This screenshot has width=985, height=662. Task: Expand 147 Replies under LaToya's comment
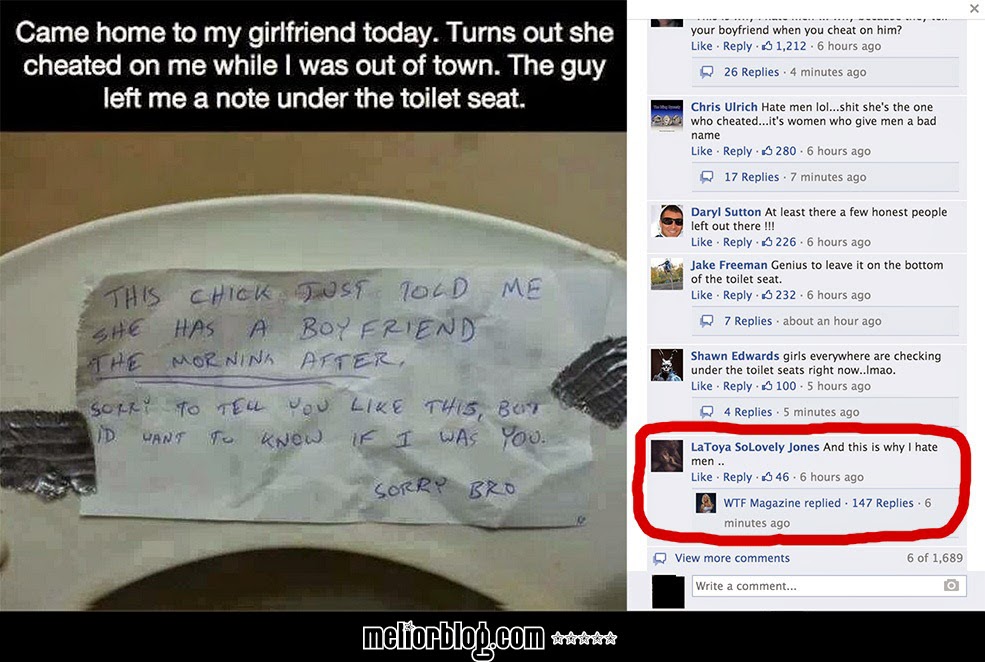tap(882, 503)
